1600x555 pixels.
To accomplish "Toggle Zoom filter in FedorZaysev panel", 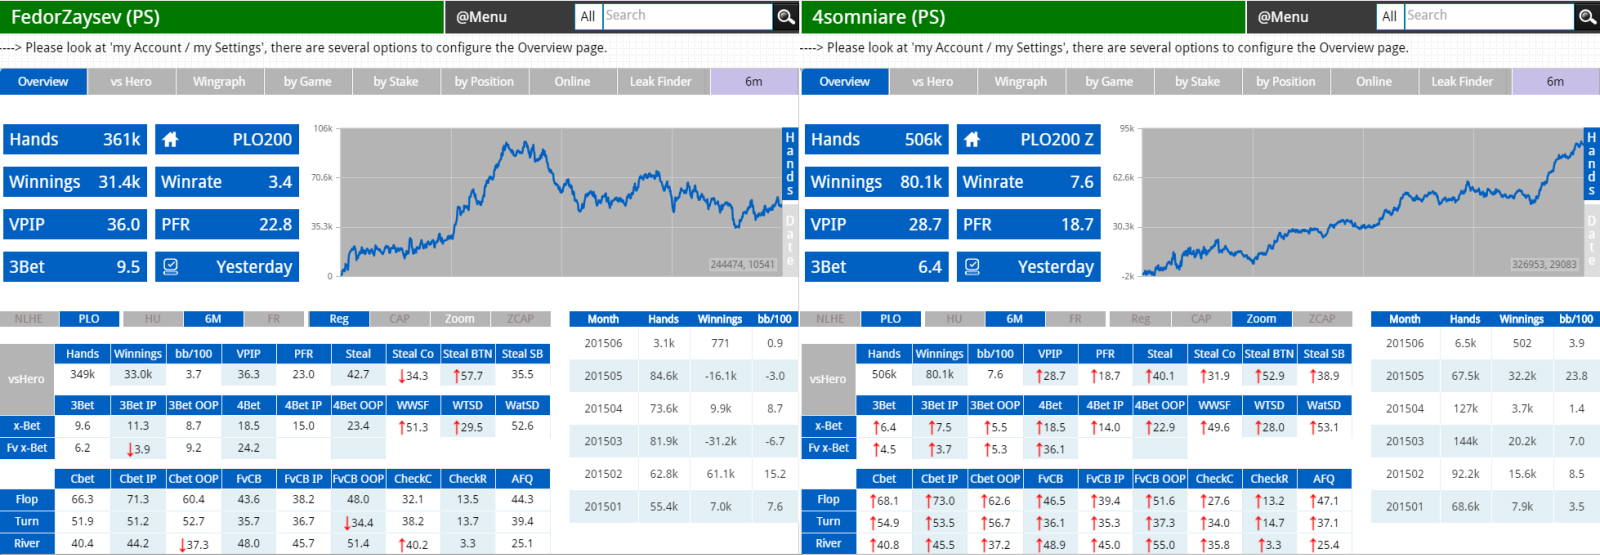I will click(x=460, y=319).
